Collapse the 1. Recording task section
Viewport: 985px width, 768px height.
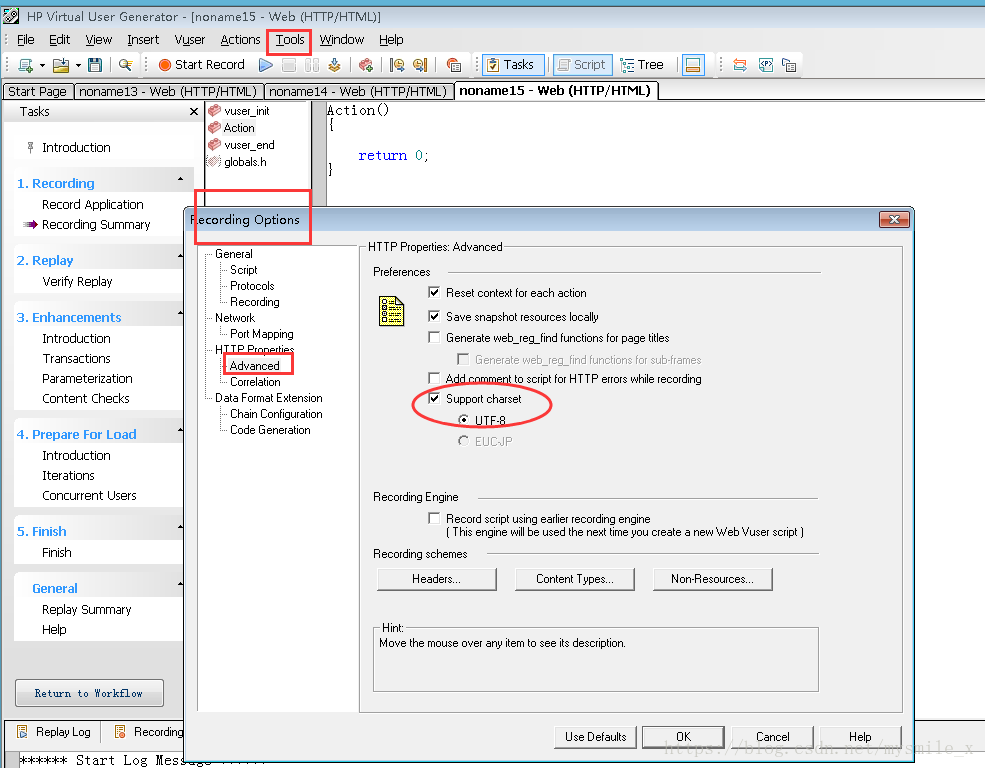click(x=180, y=179)
